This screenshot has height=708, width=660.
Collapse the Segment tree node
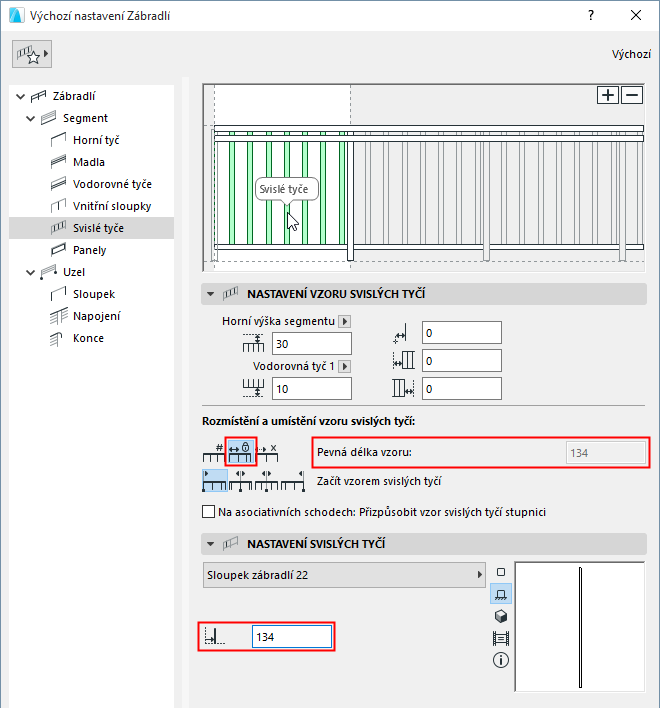[x=30, y=118]
